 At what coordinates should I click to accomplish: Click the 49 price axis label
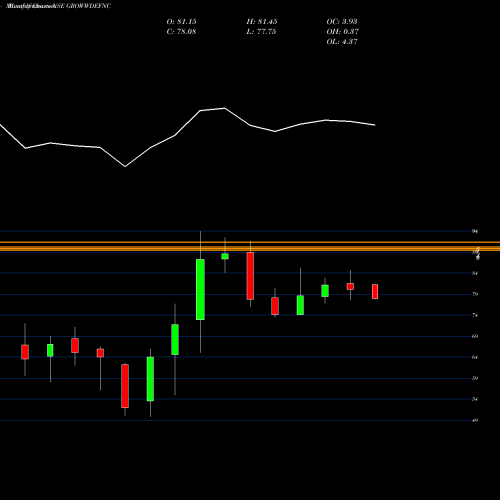click(x=475, y=420)
